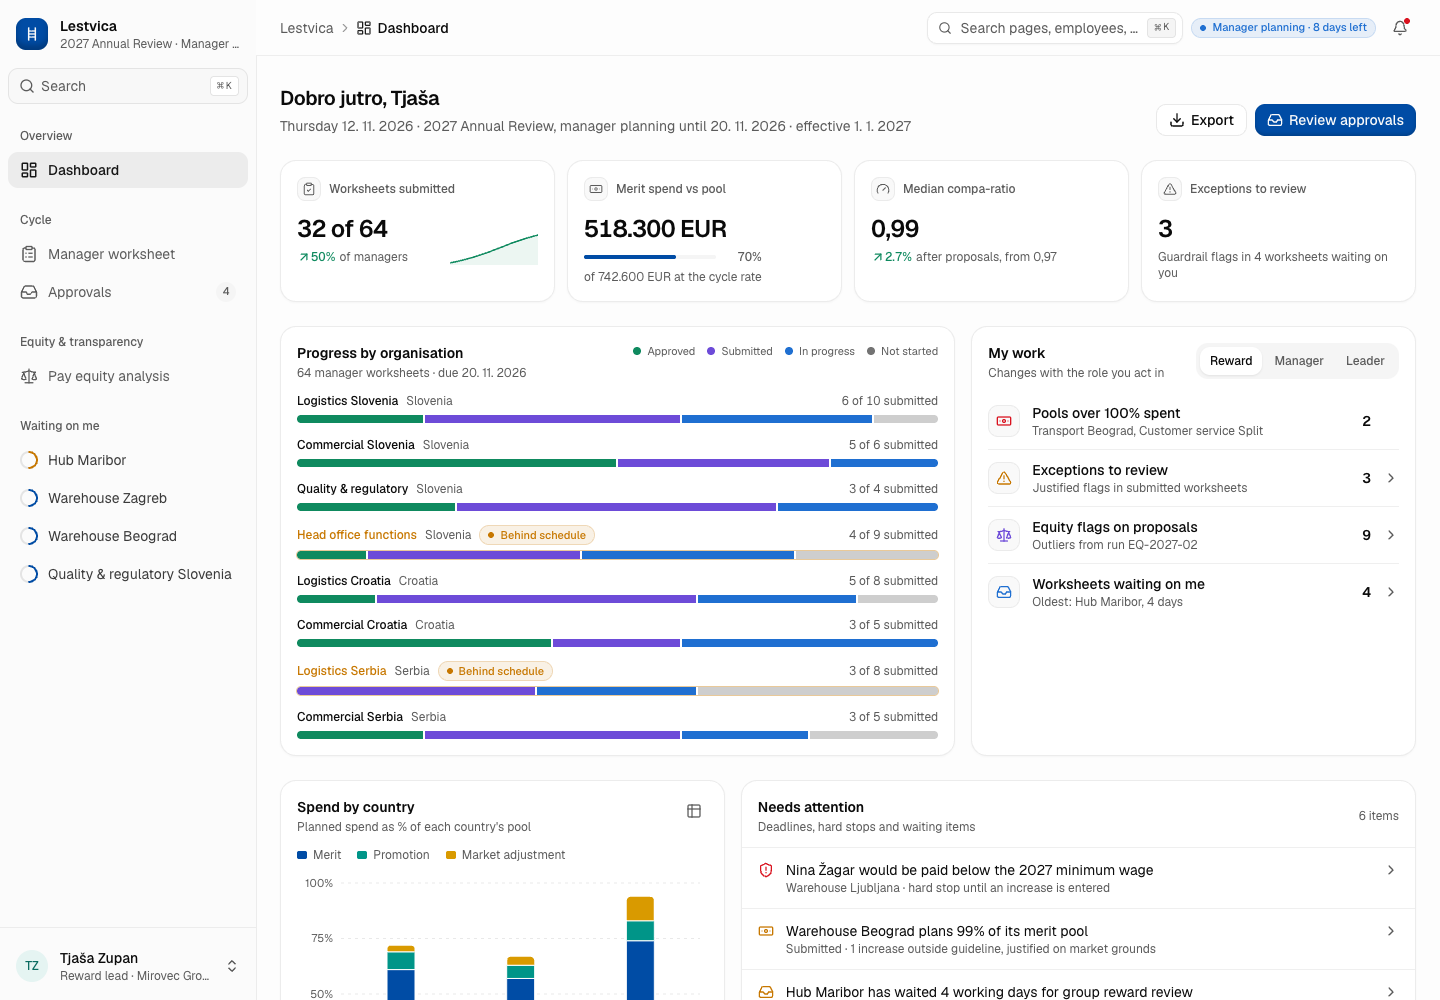Open the Tjaša Zupan account switcher
Image resolution: width=1440 pixels, height=1000 pixels.
(128, 966)
